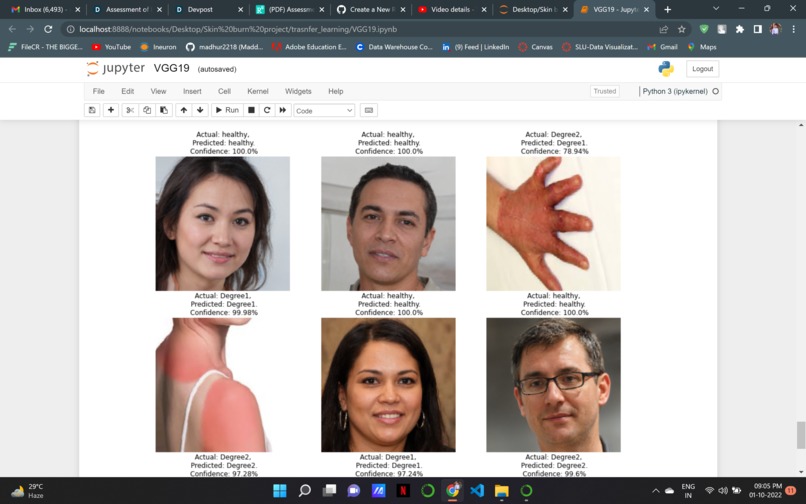Image resolution: width=806 pixels, height=504 pixels.
Task: Click the Run button
Action: point(227,110)
